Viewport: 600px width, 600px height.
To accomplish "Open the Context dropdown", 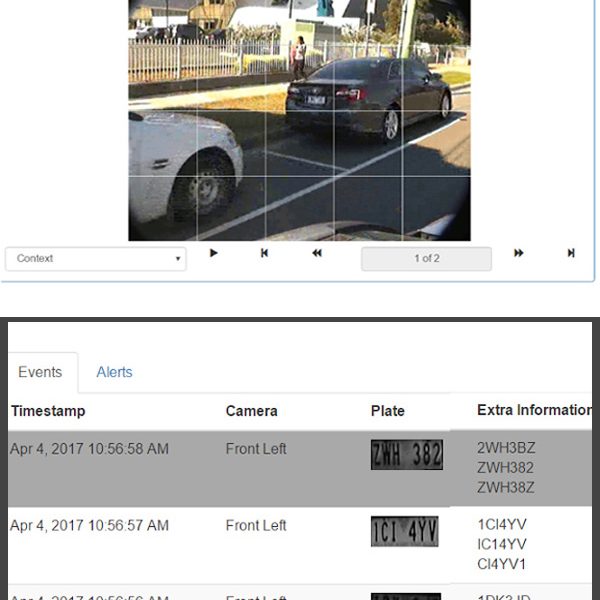I will tap(96, 259).
